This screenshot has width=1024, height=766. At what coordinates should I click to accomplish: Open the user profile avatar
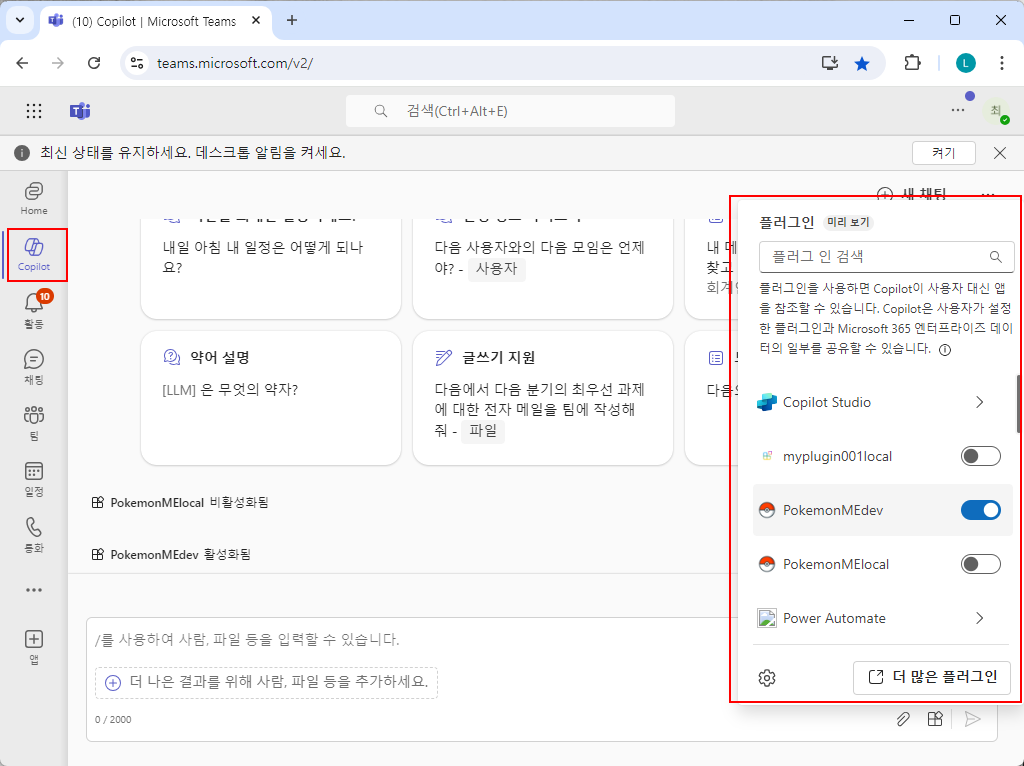click(x=996, y=111)
